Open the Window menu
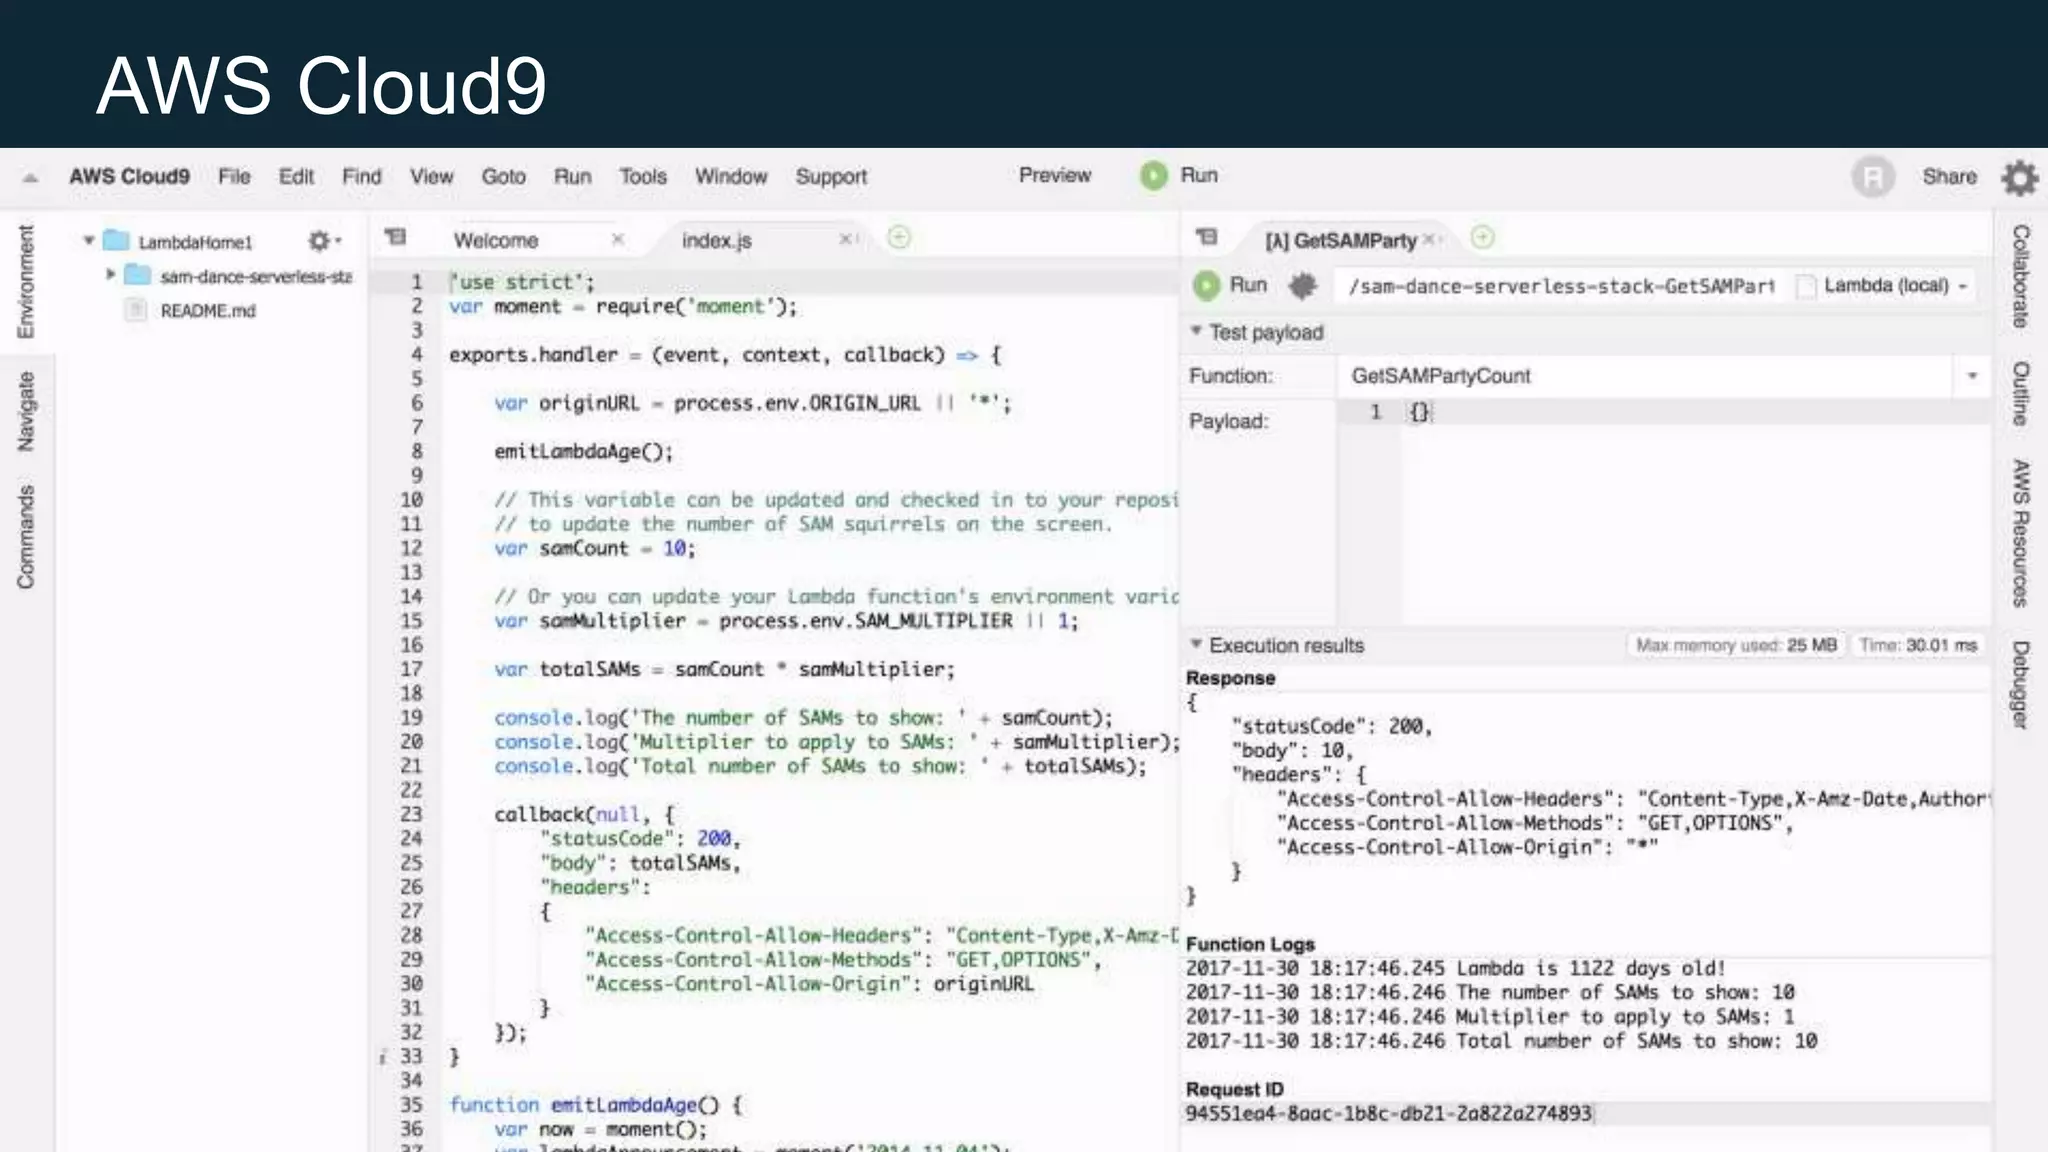 [731, 176]
